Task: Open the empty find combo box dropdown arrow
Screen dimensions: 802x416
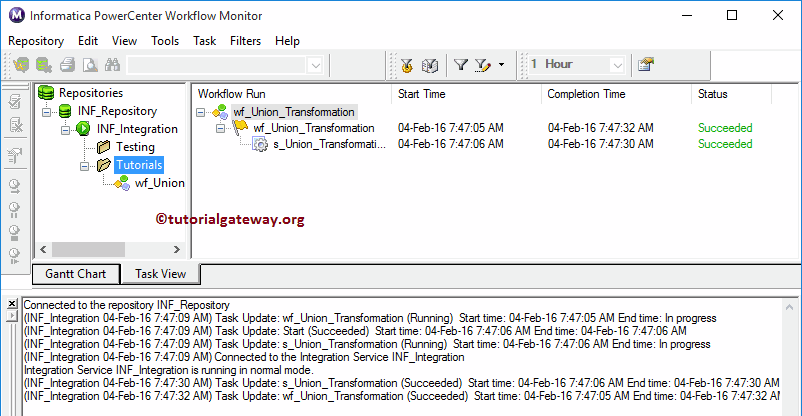Action: click(316, 65)
